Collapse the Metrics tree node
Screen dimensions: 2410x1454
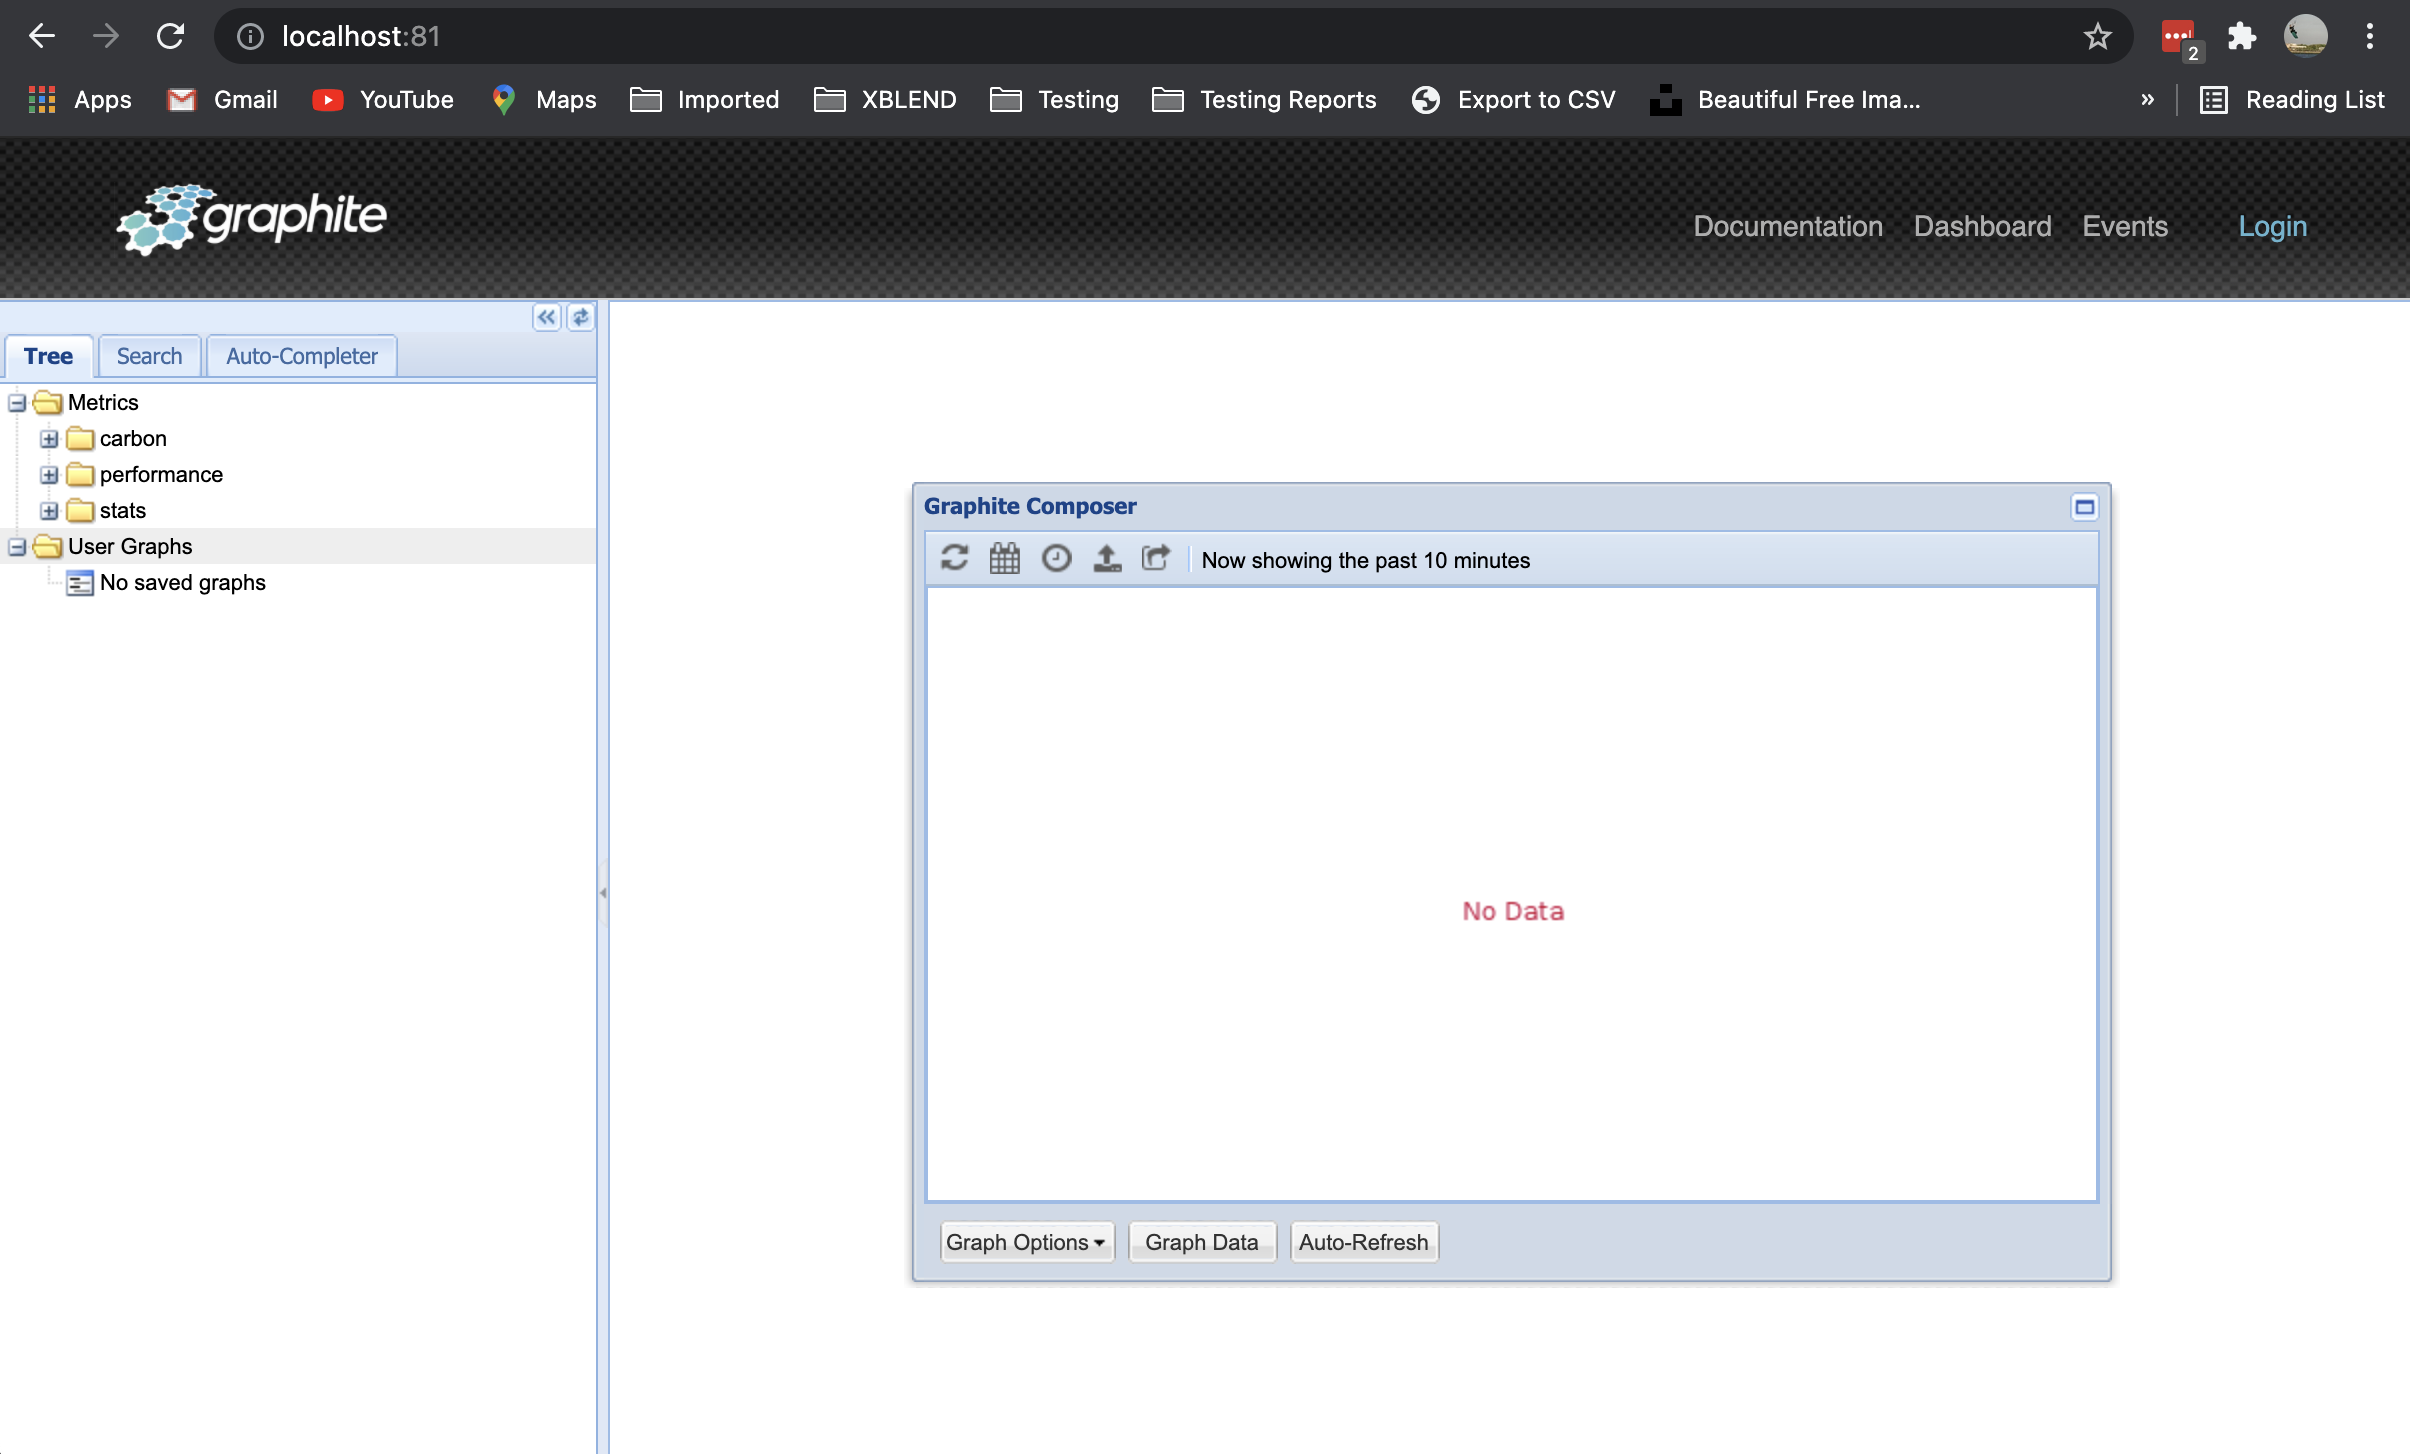point(17,403)
